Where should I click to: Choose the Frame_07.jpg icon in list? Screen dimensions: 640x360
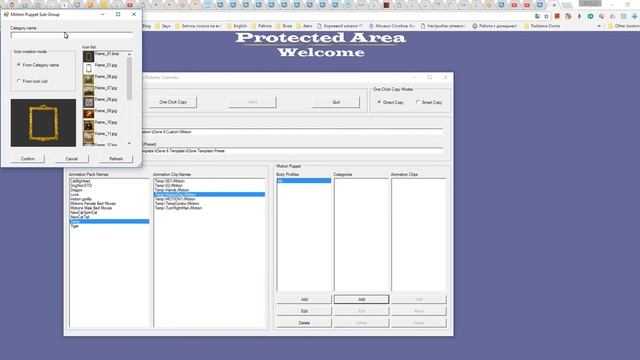pos(89,91)
